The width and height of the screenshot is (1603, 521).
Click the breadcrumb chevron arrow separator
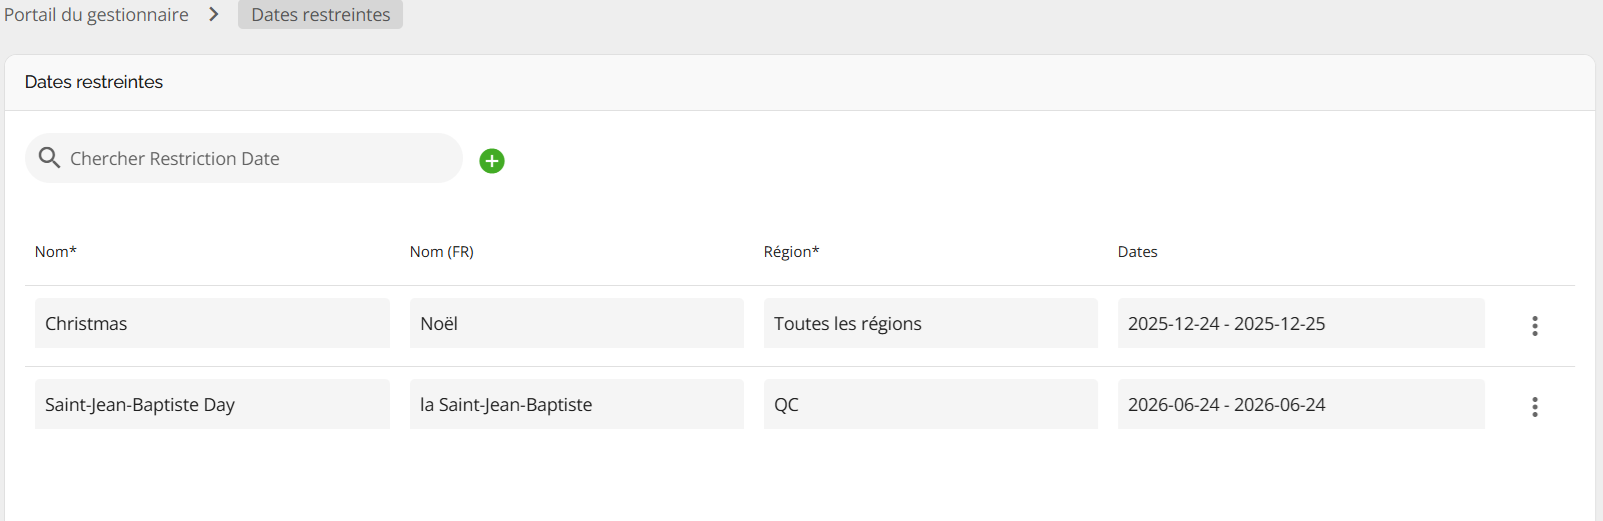[214, 15]
